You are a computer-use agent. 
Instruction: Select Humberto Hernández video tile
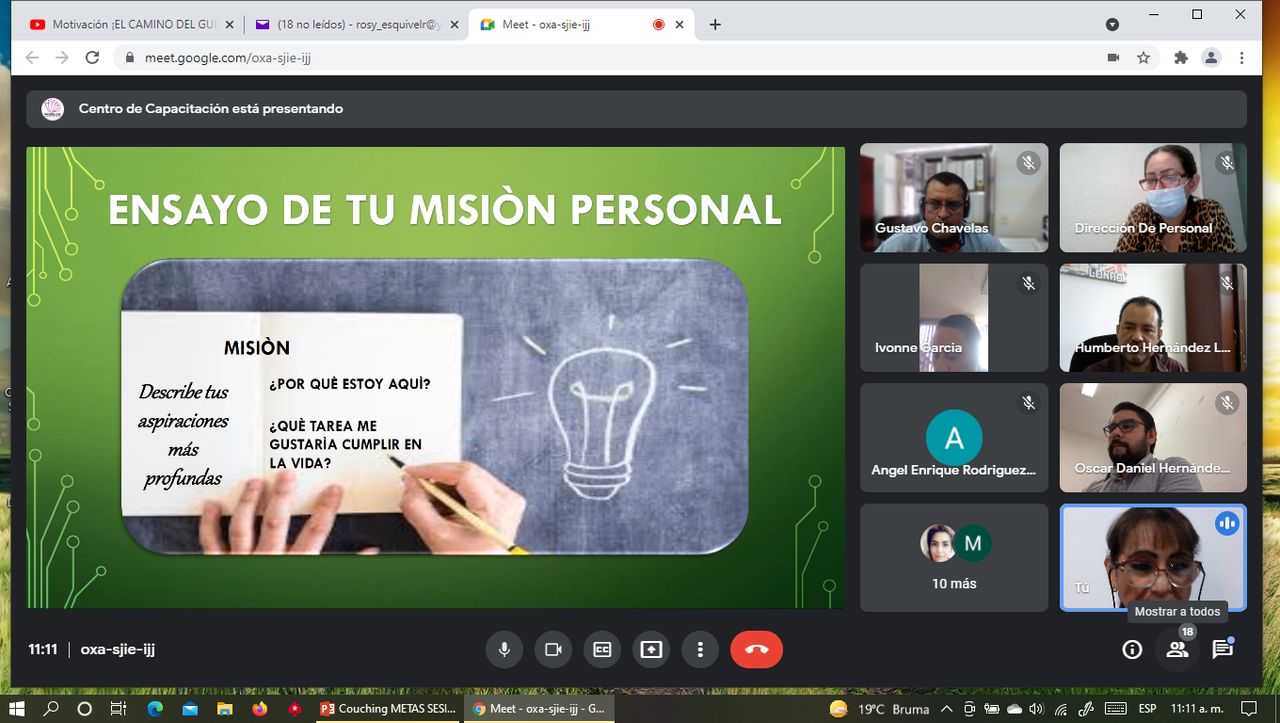pos(1153,318)
